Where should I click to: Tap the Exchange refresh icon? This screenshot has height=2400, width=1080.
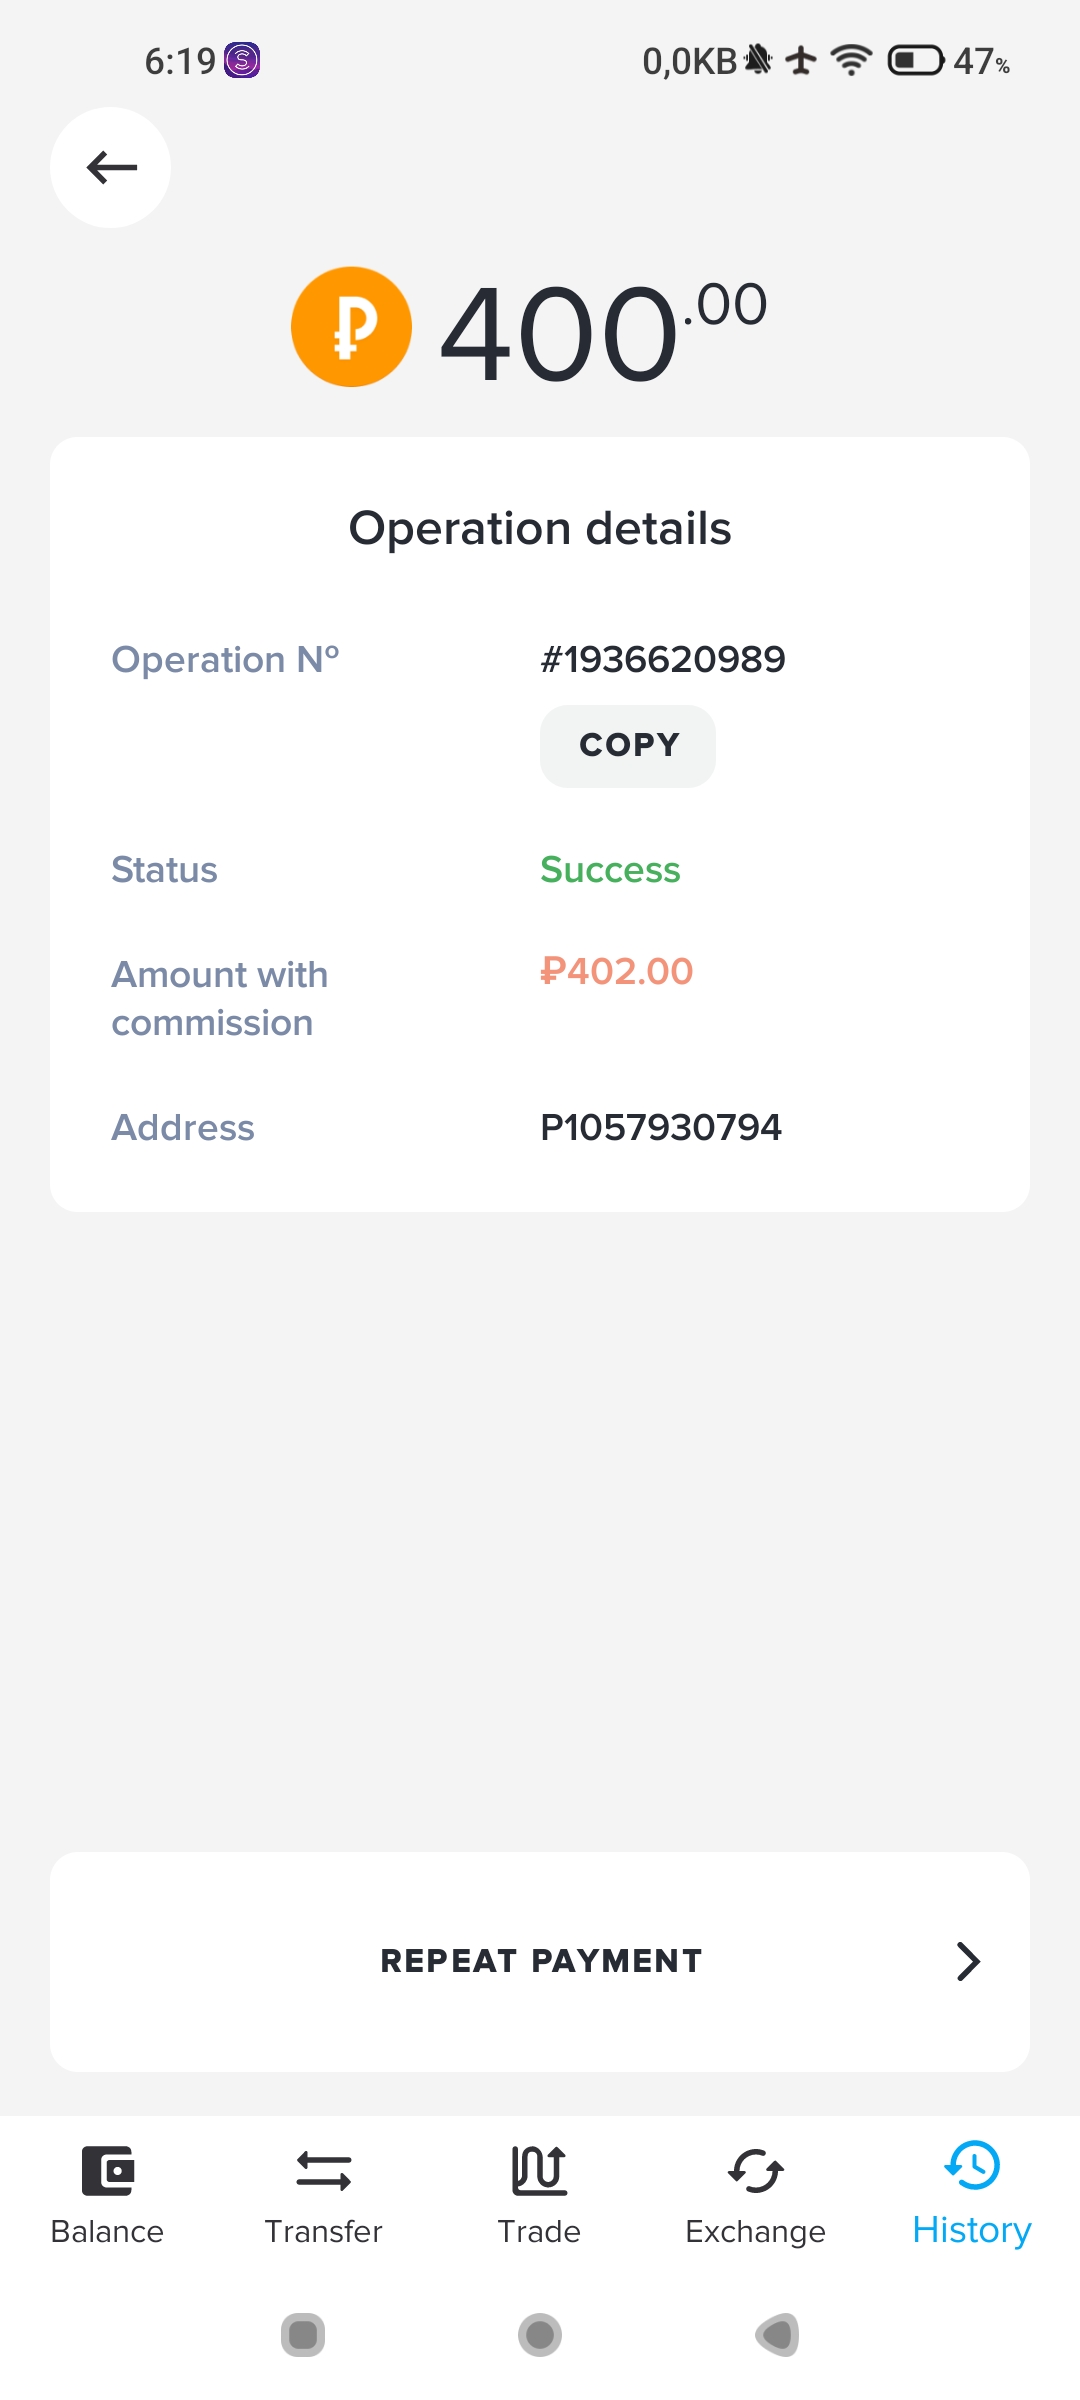pos(756,2171)
